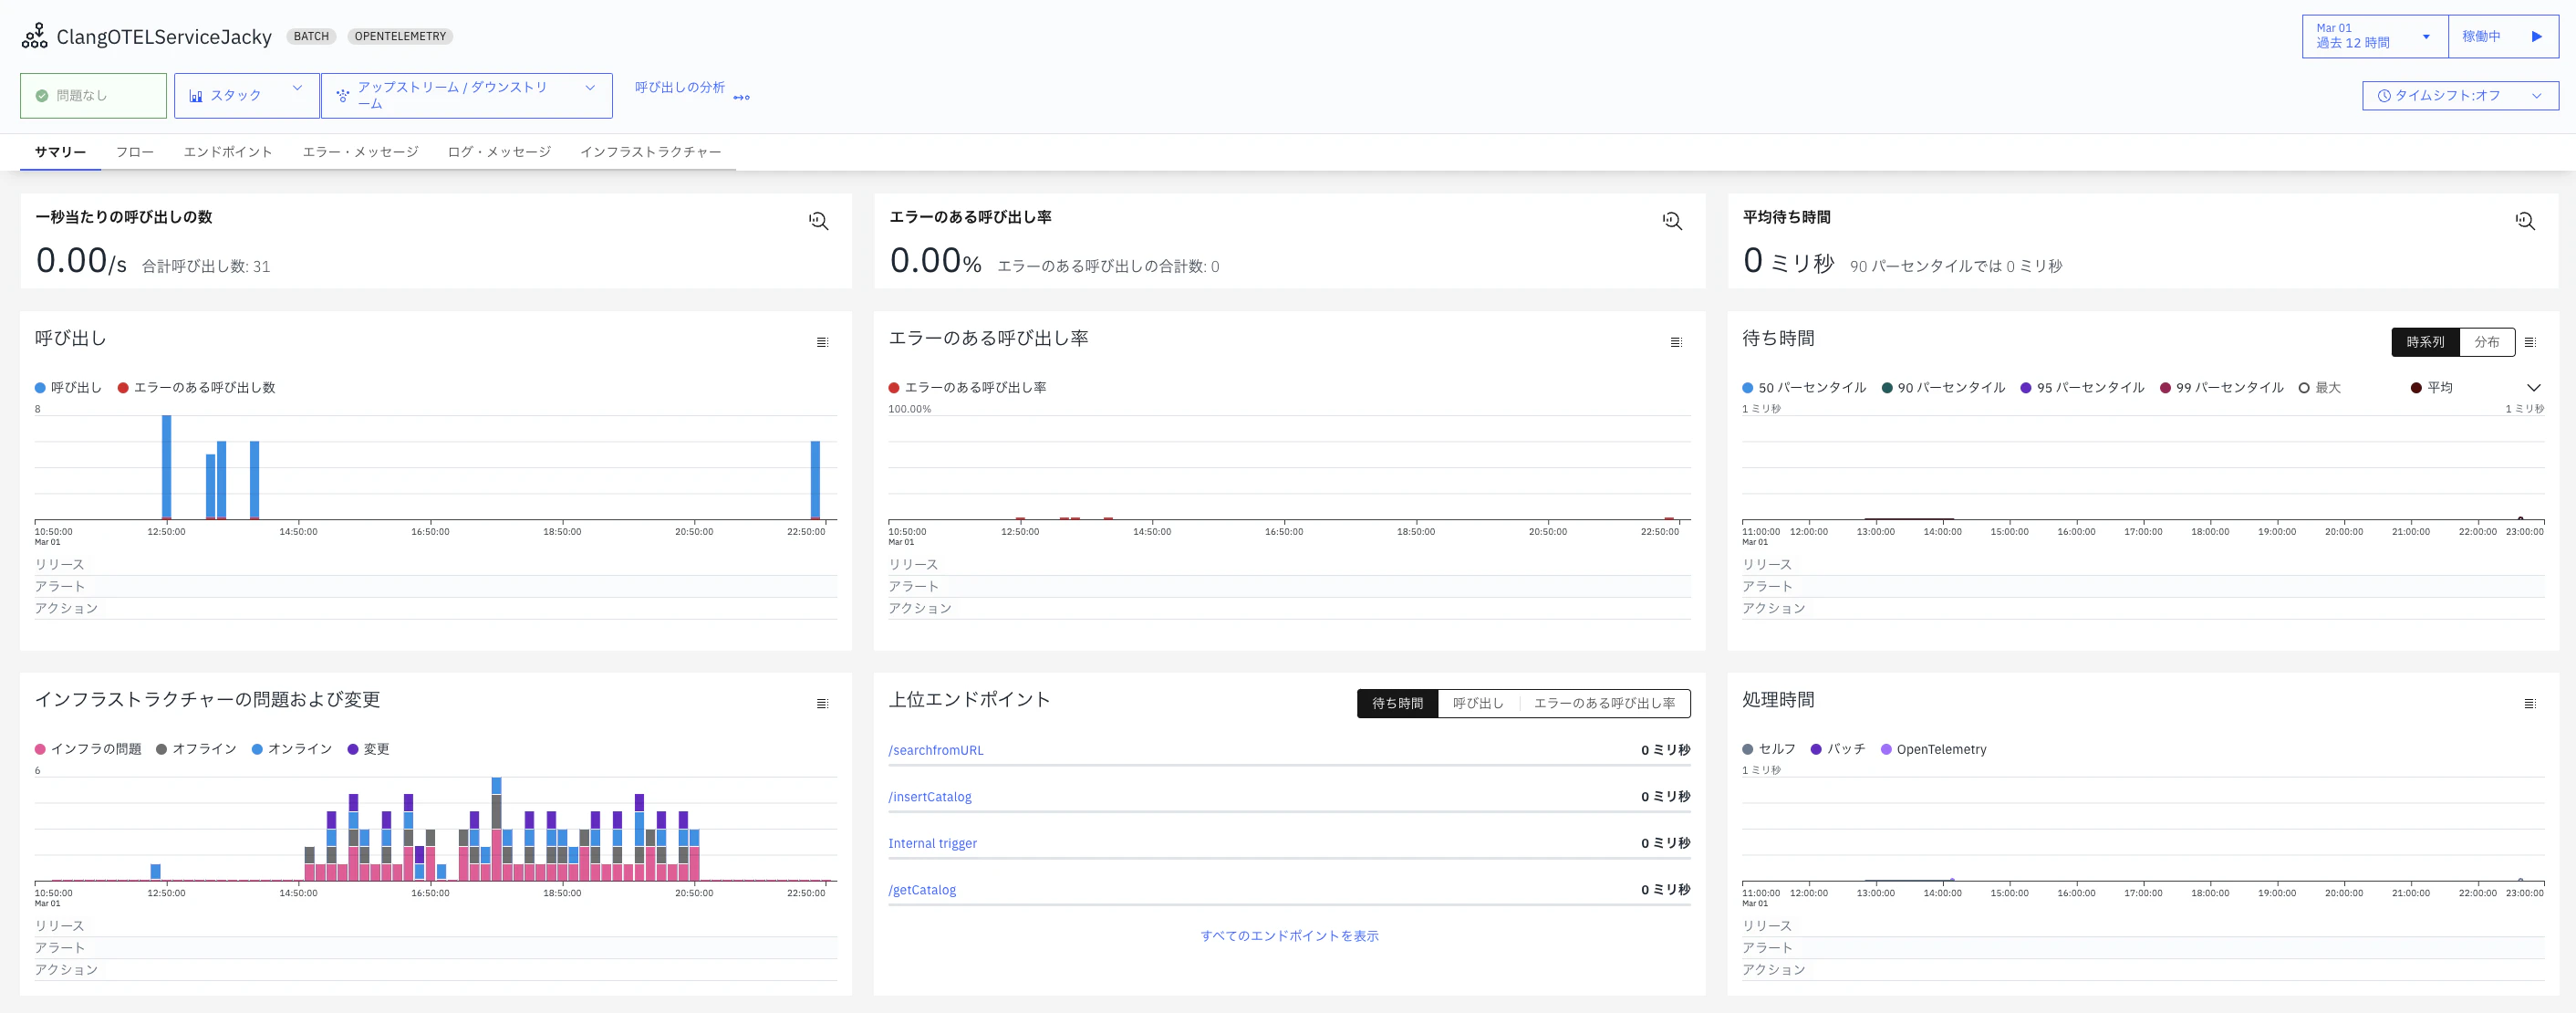
Task: Click the tallest call bar near 12:50
Action: (166, 467)
